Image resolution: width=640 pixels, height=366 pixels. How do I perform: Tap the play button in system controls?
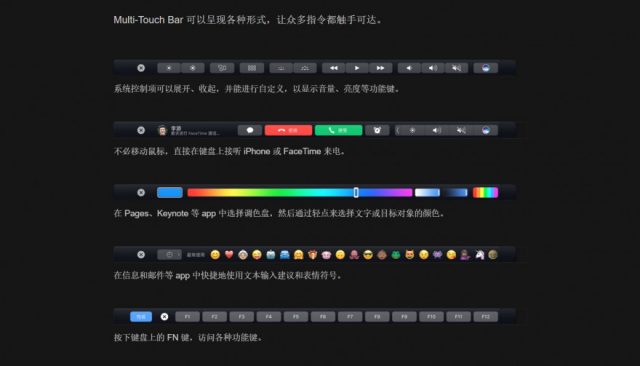357,68
